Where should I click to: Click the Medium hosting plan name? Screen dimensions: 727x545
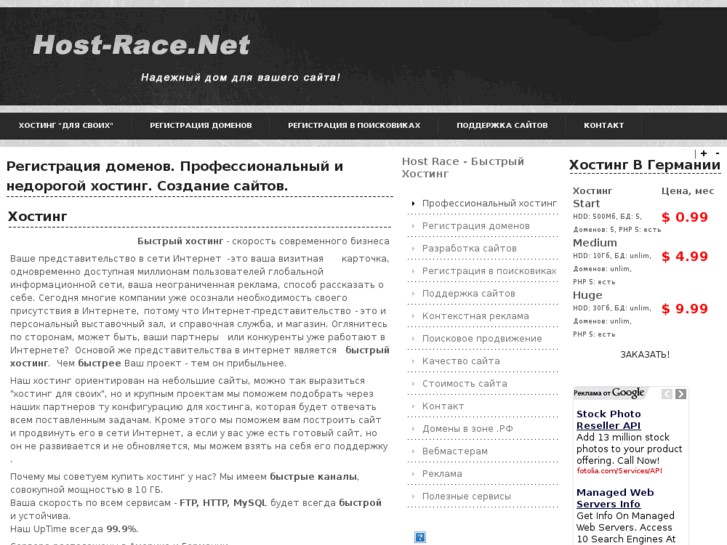tap(595, 243)
